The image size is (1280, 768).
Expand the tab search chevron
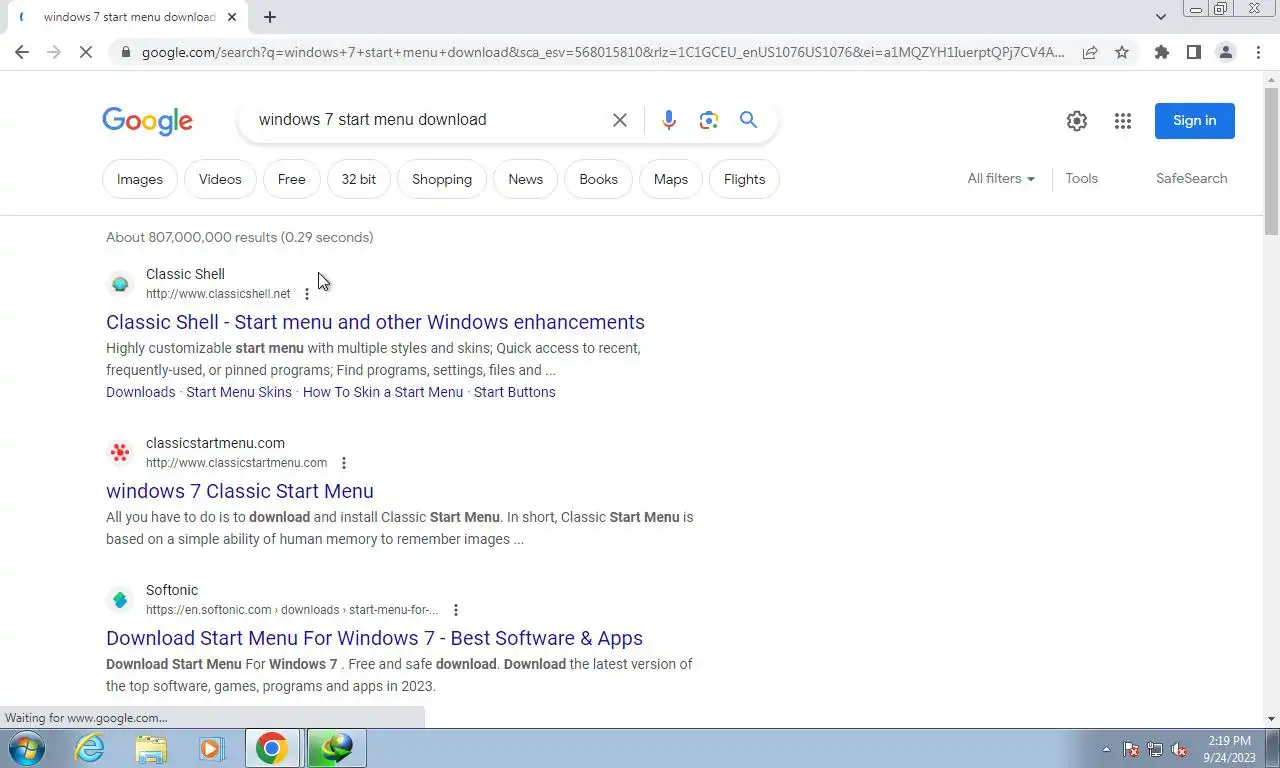point(1160,17)
